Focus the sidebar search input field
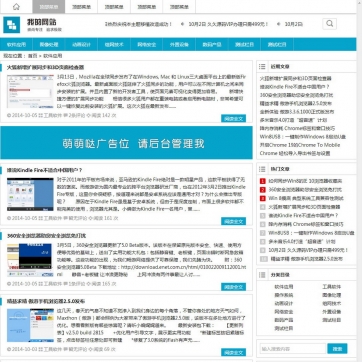This screenshot has height=362, width=362. click(293, 349)
